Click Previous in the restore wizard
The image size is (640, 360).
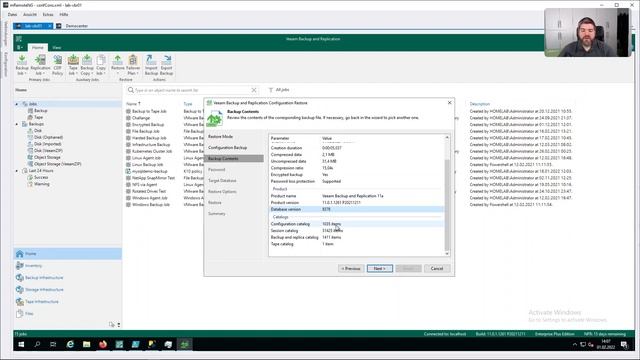pyautogui.click(x=351, y=269)
